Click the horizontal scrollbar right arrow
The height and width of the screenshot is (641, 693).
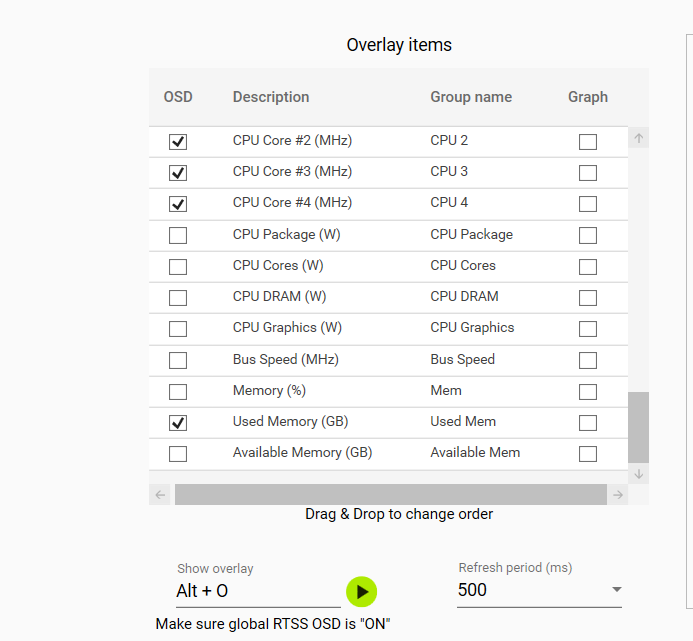tap(619, 495)
